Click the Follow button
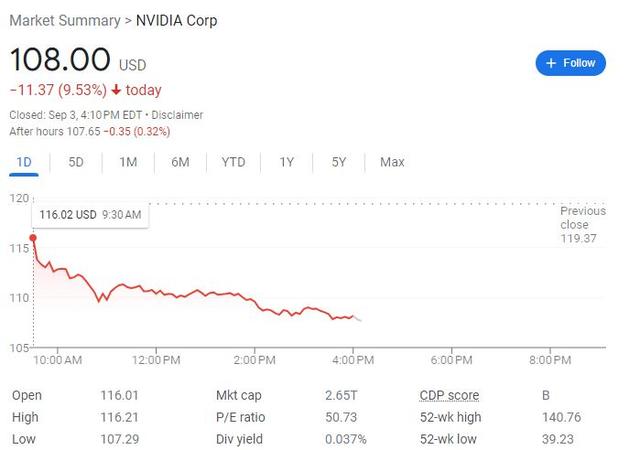 [x=571, y=63]
